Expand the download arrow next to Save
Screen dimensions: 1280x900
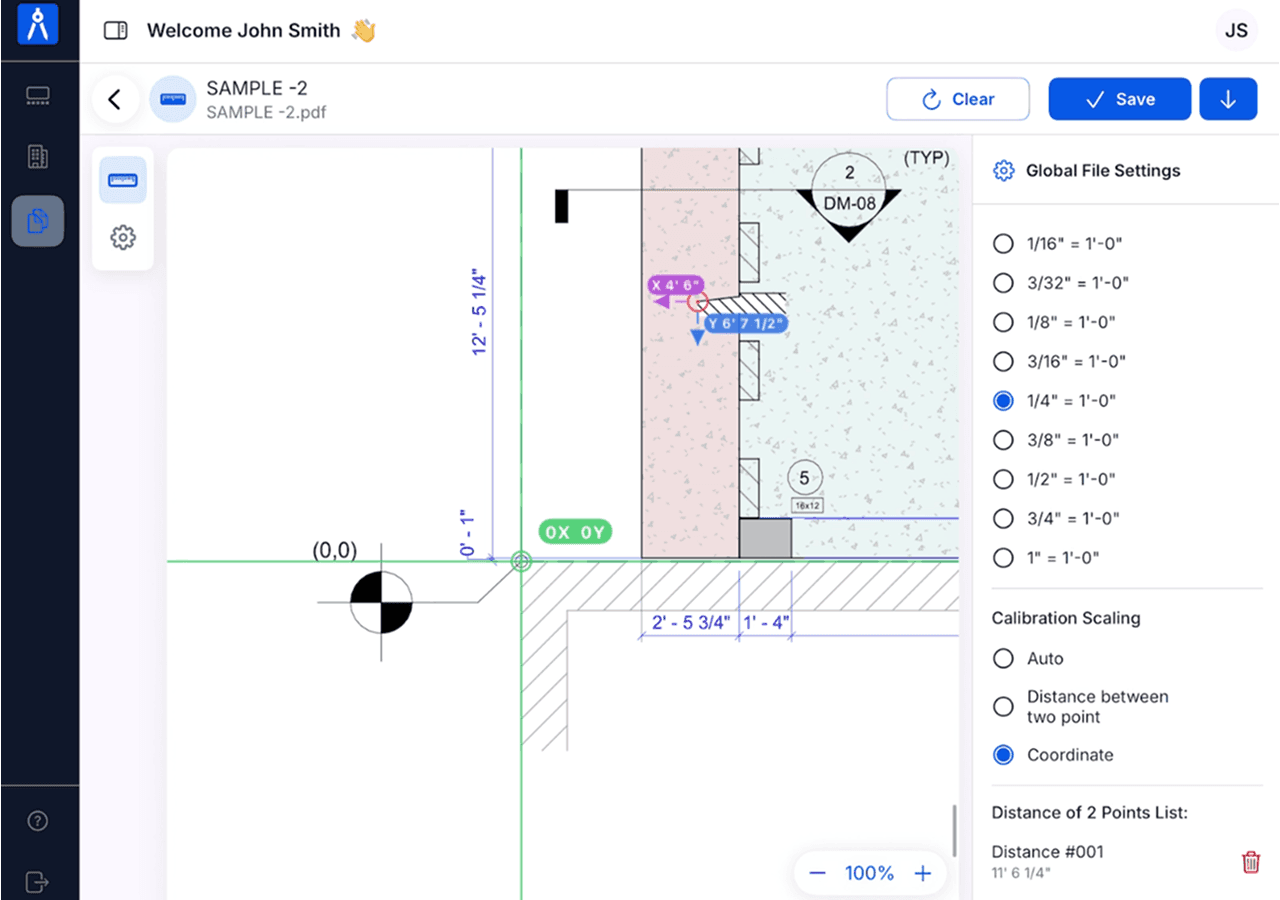coord(1228,99)
